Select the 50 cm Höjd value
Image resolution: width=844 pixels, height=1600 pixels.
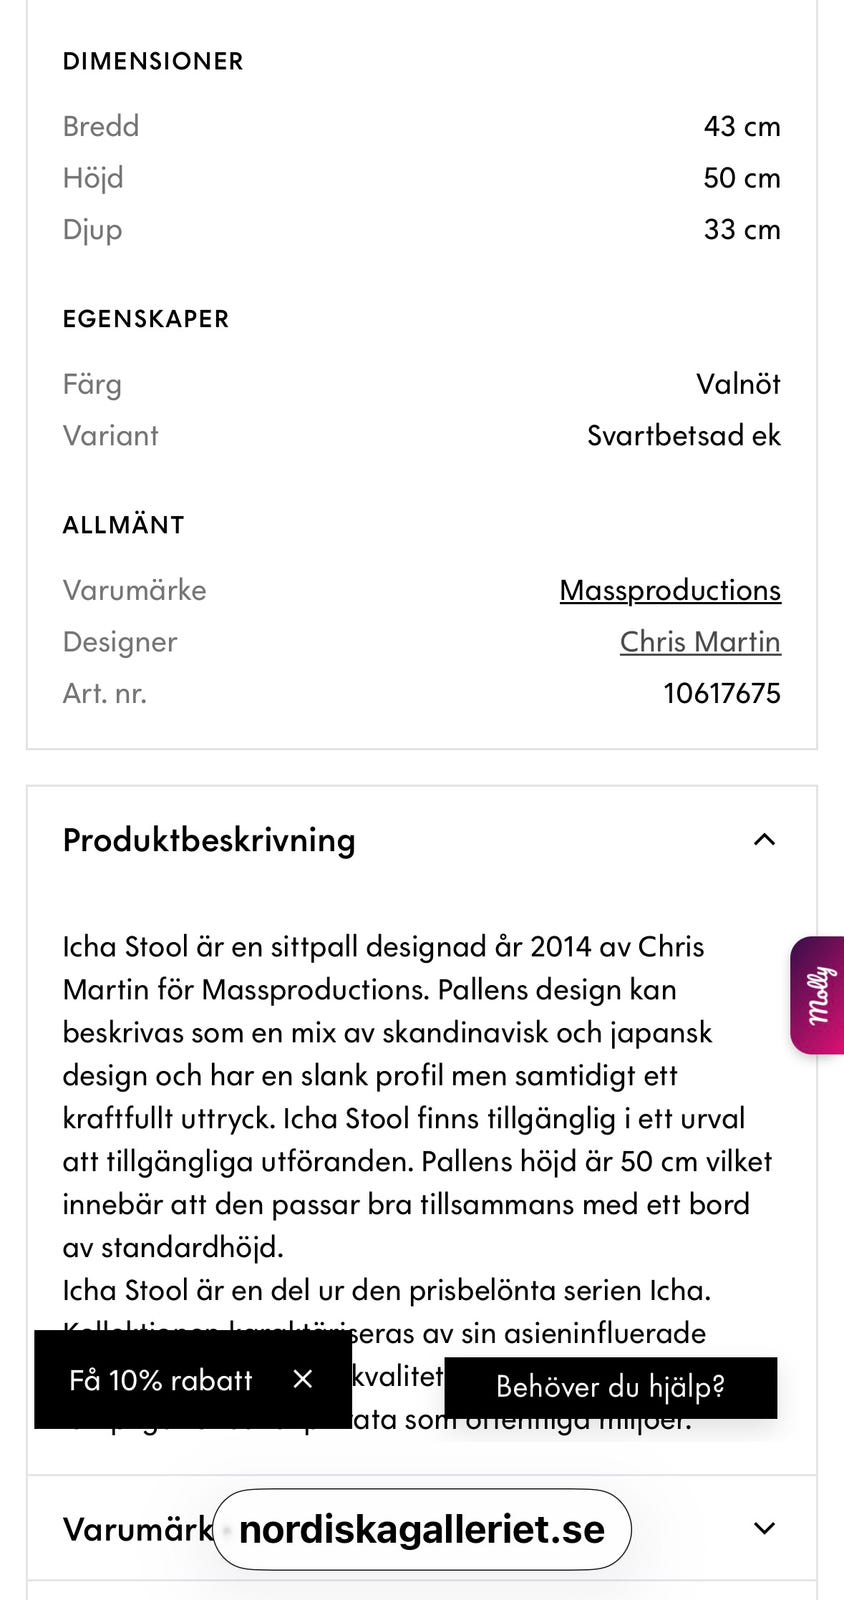tap(741, 178)
